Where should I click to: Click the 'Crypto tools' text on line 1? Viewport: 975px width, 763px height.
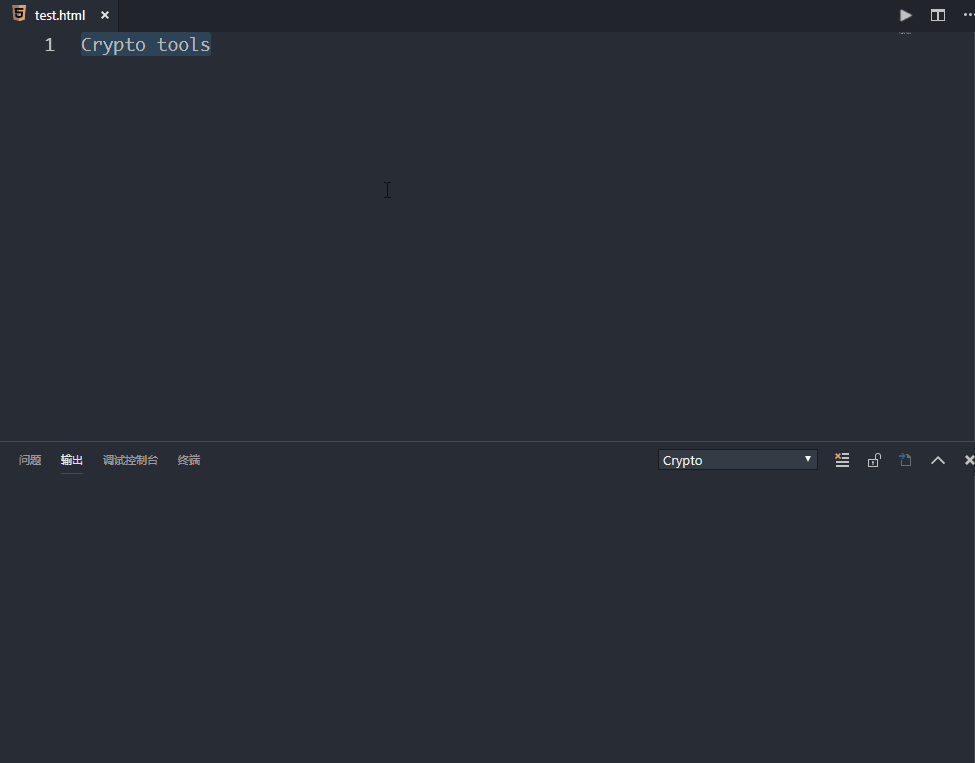point(146,45)
